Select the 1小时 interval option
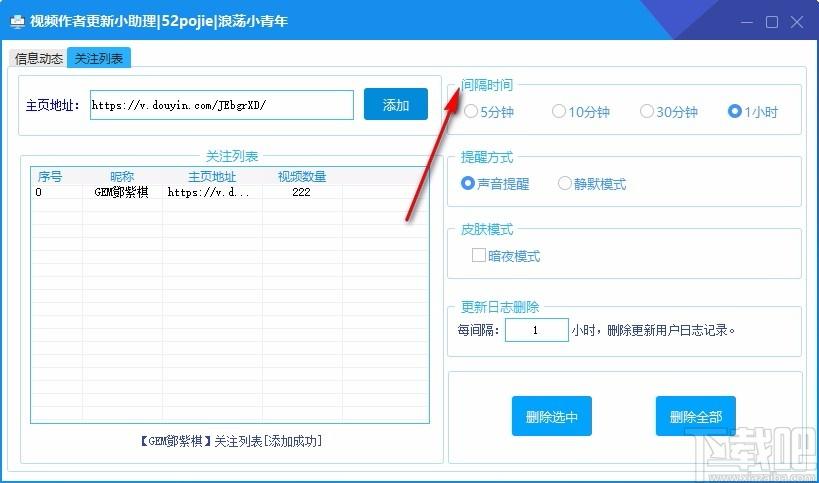The image size is (819, 483). click(753, 112)
